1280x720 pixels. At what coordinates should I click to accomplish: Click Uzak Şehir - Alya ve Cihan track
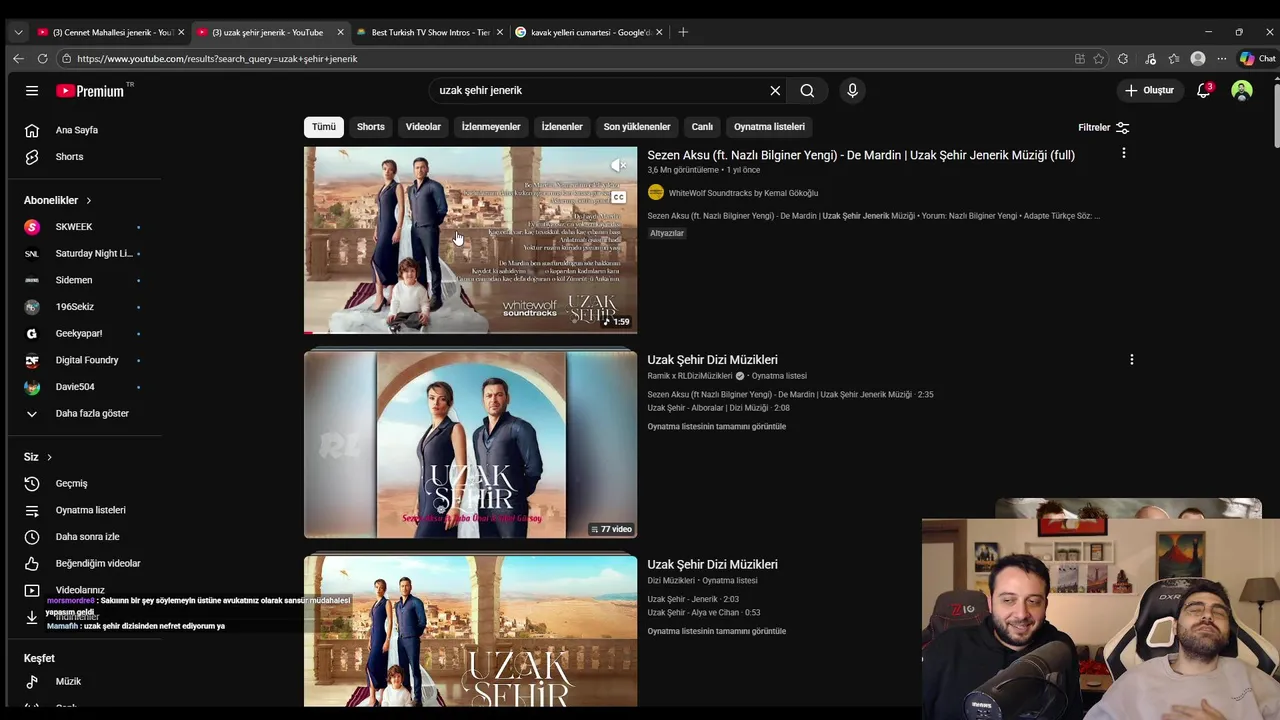click(703, 613)
